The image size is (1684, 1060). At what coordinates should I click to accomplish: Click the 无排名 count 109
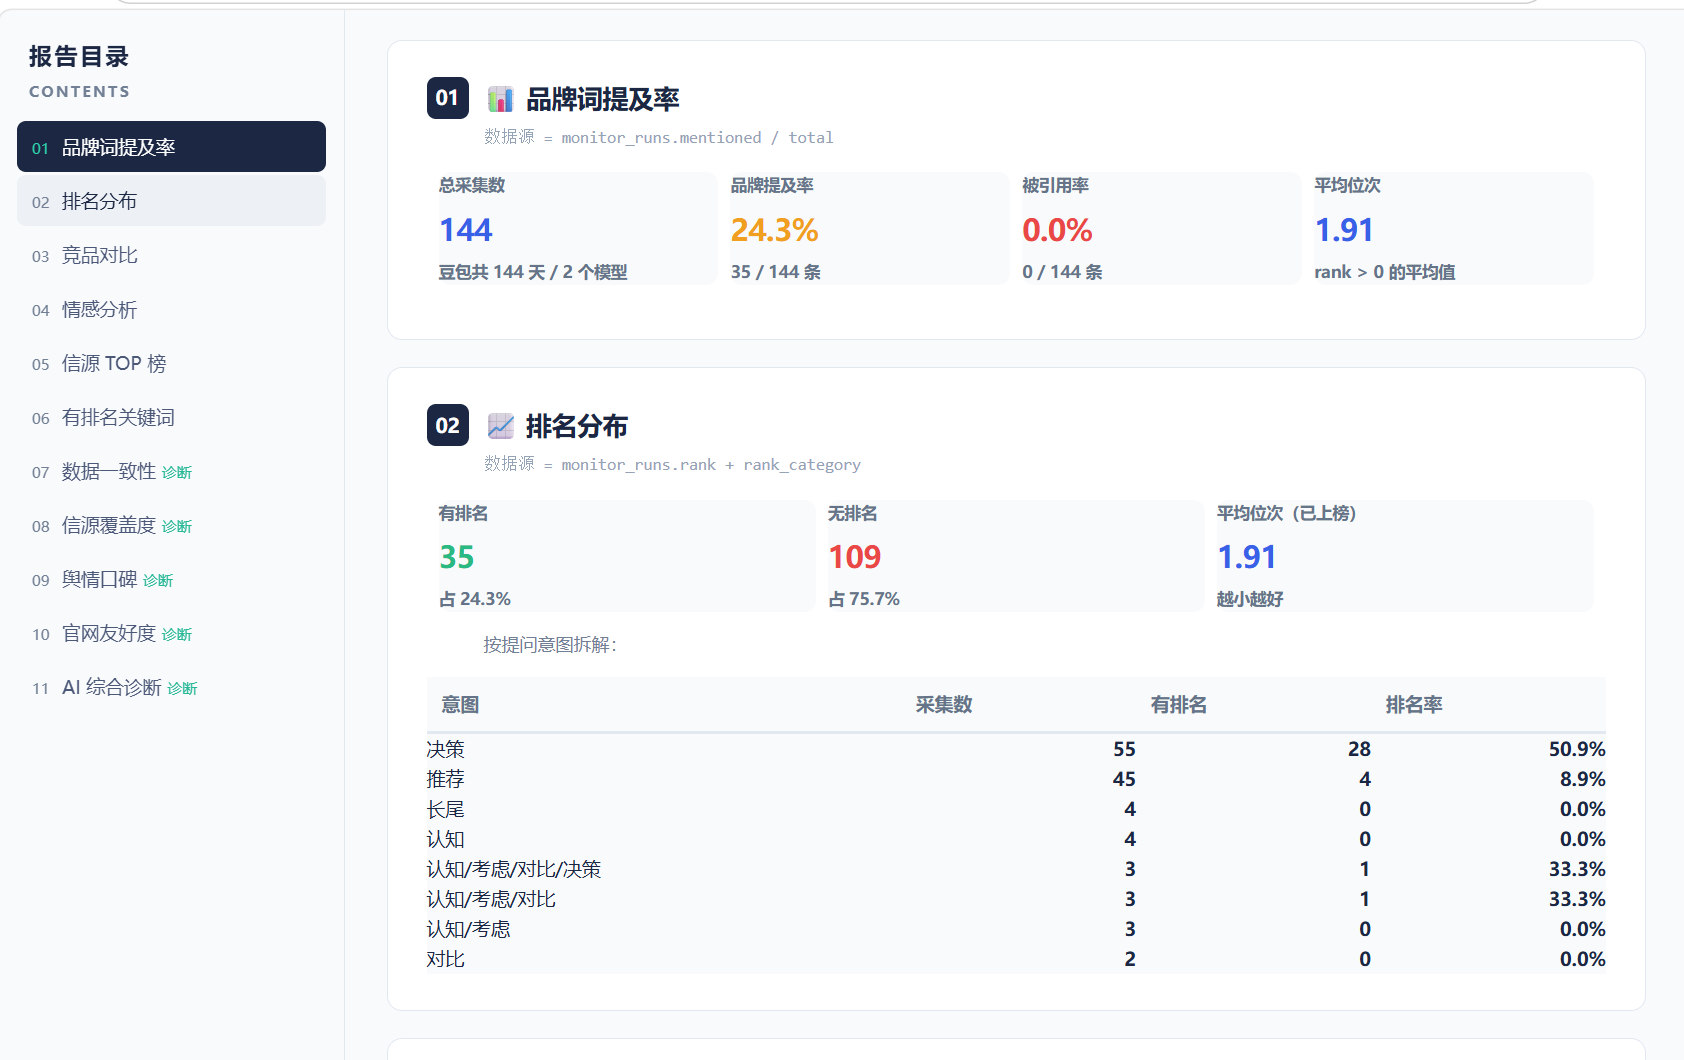855,557
